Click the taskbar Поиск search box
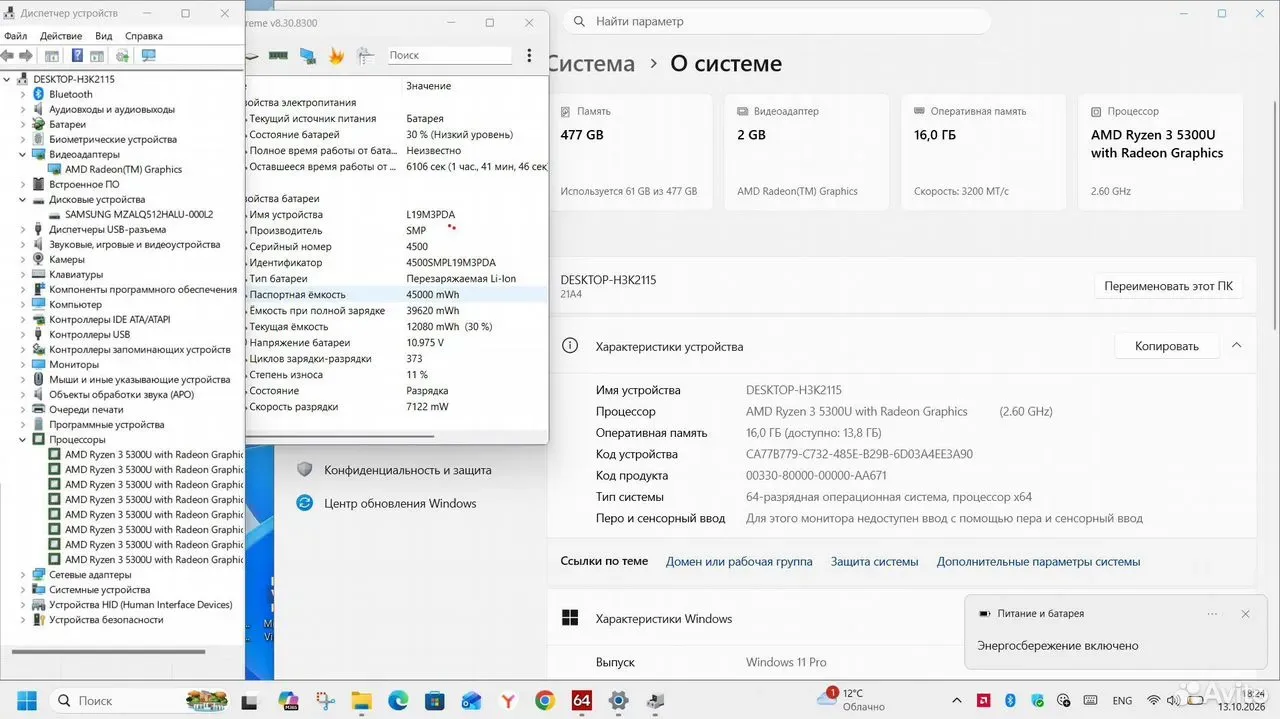The image size is (1280, 719). coord(139,700)
